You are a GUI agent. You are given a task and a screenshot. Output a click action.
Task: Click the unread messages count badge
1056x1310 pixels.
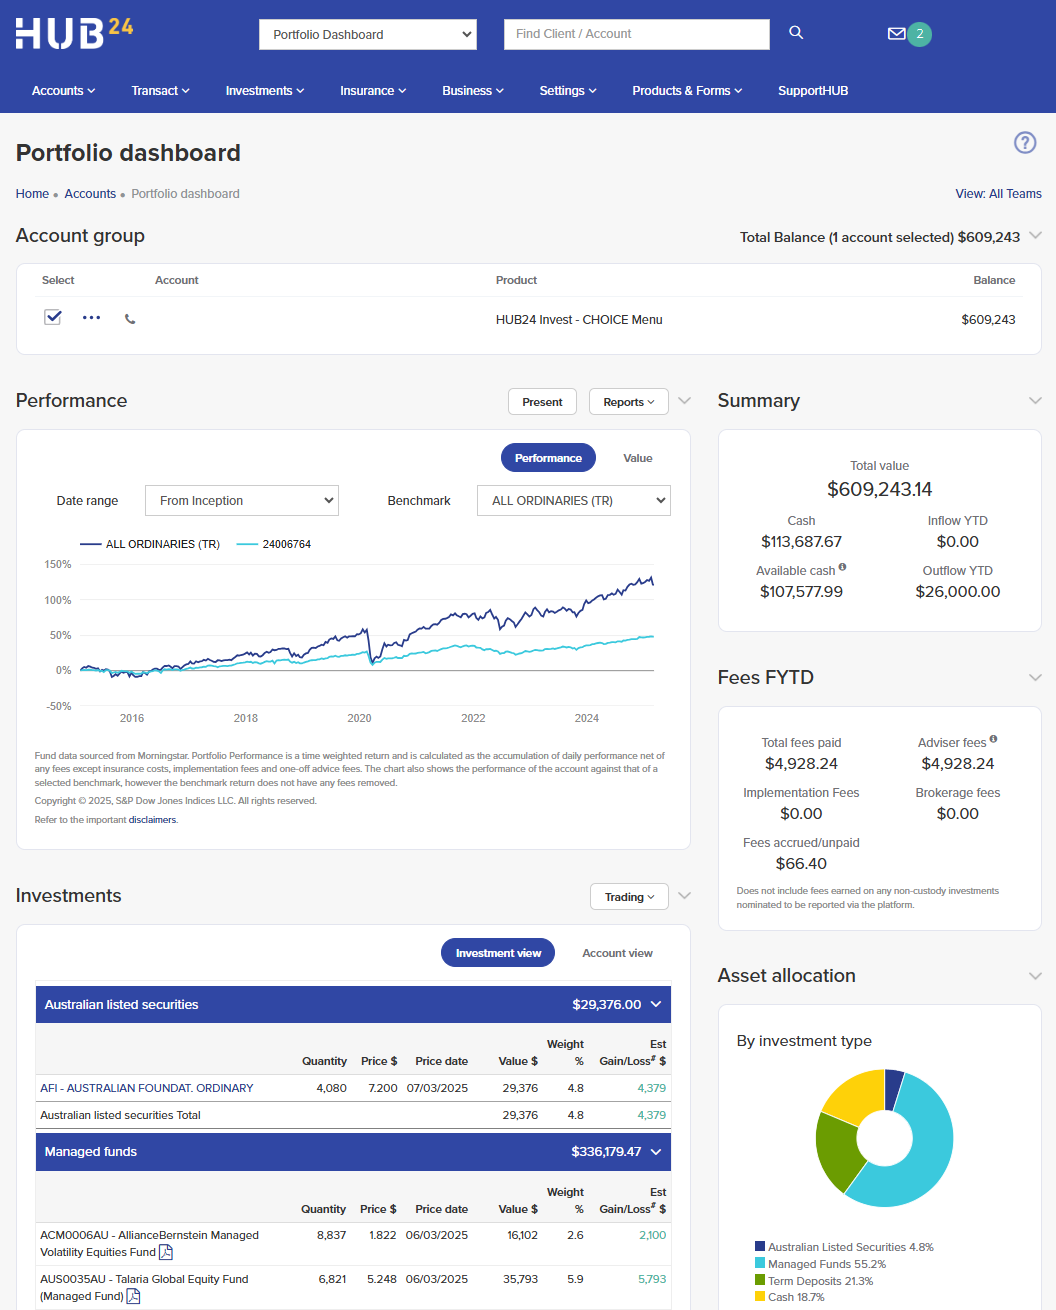pos(920,34)
